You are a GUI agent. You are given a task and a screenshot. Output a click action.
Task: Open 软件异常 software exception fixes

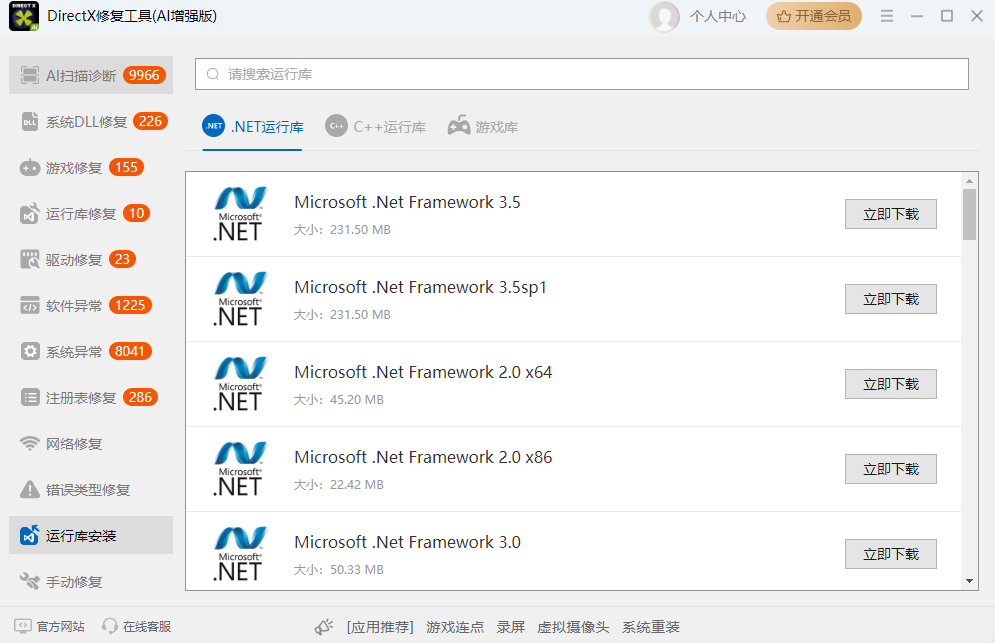(70, 305)
